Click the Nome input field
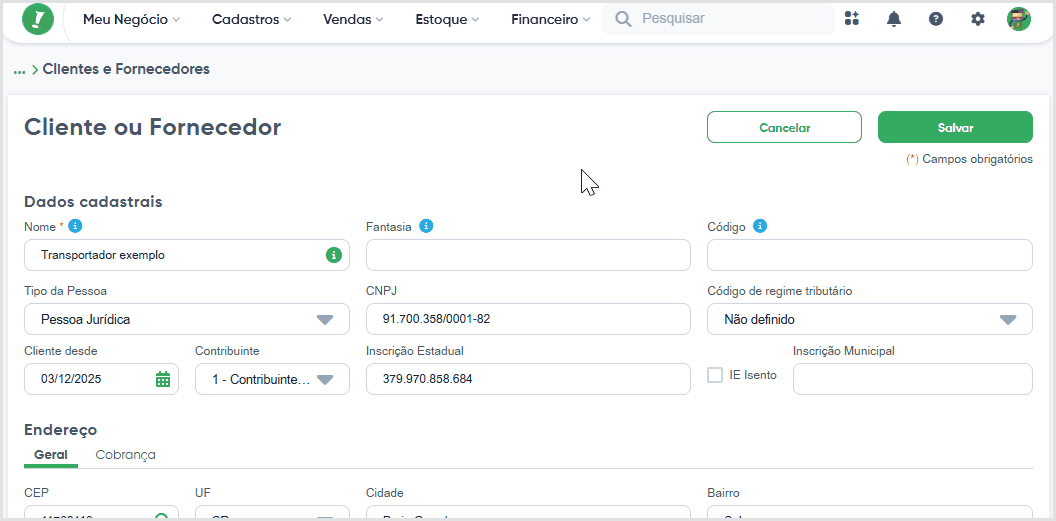The width and height of the screenshot is (1056, 521). click(187, 255)
